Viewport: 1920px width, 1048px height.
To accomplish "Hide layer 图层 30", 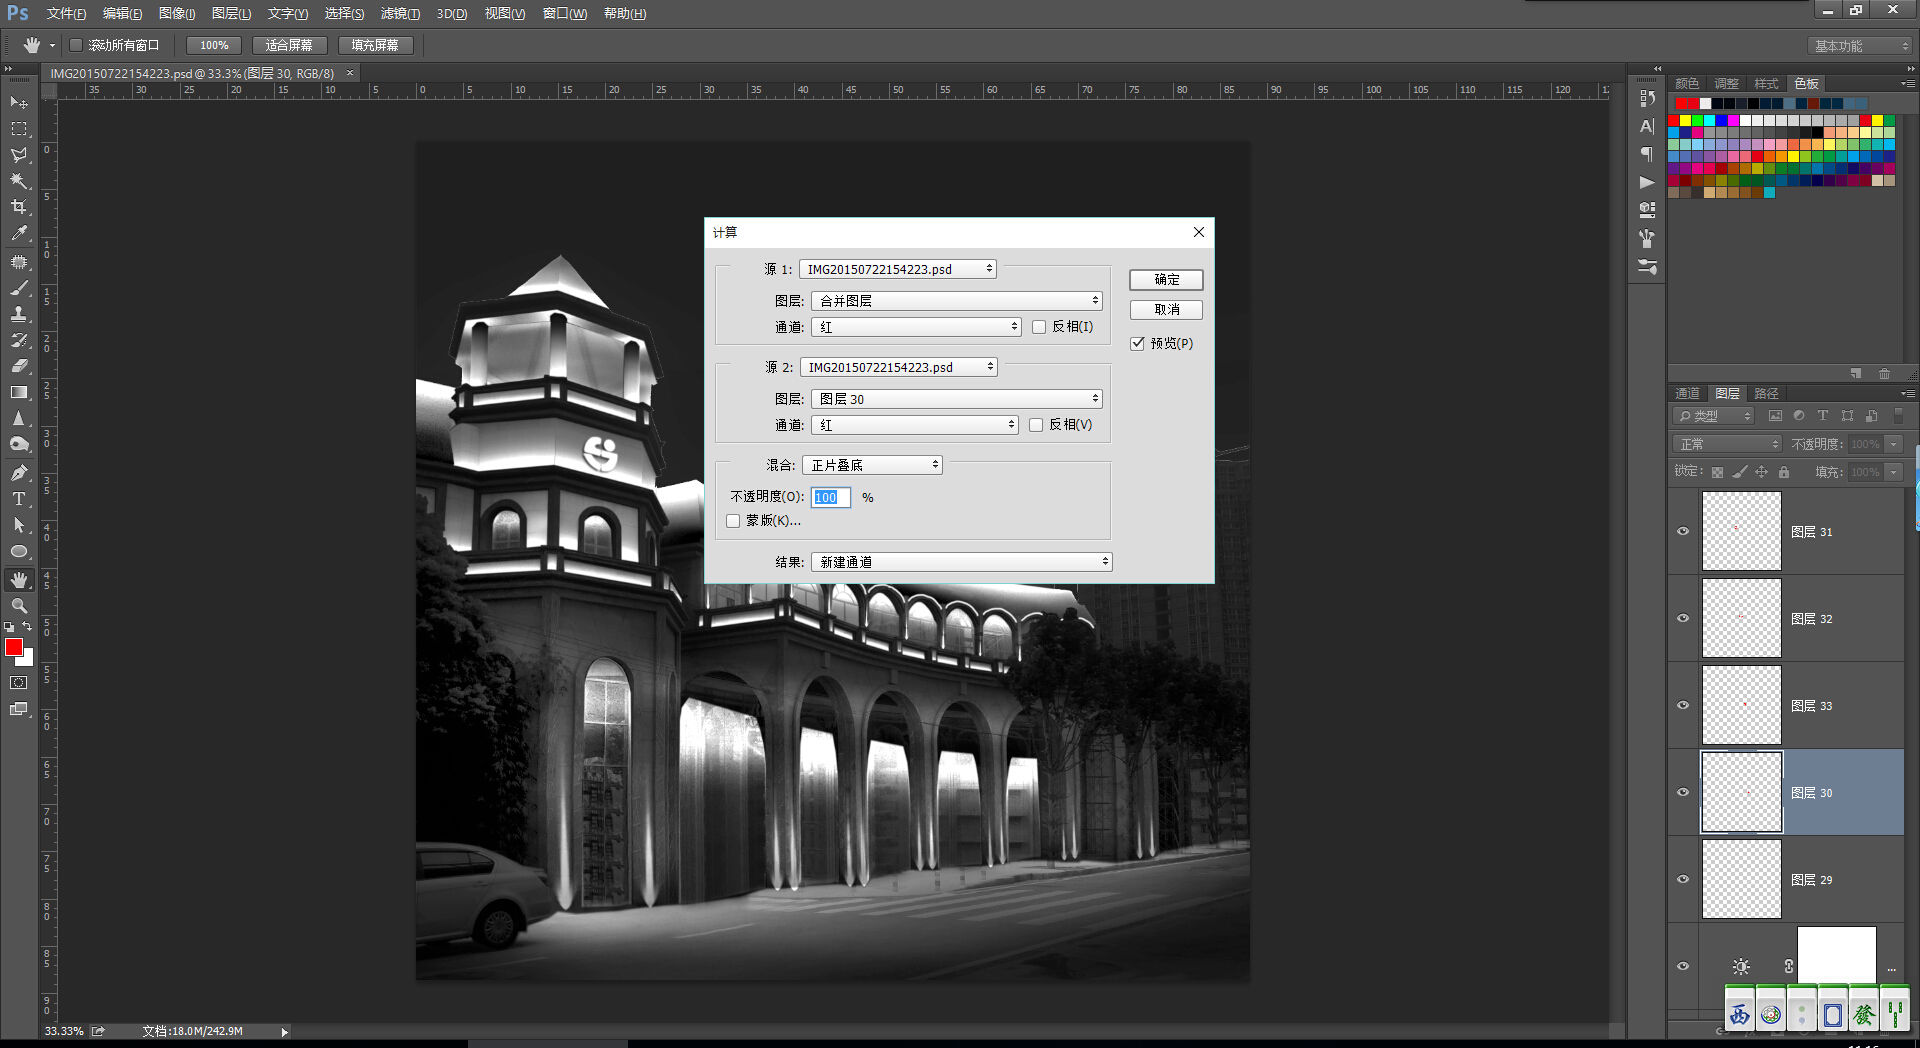I will click(1683, 792).
